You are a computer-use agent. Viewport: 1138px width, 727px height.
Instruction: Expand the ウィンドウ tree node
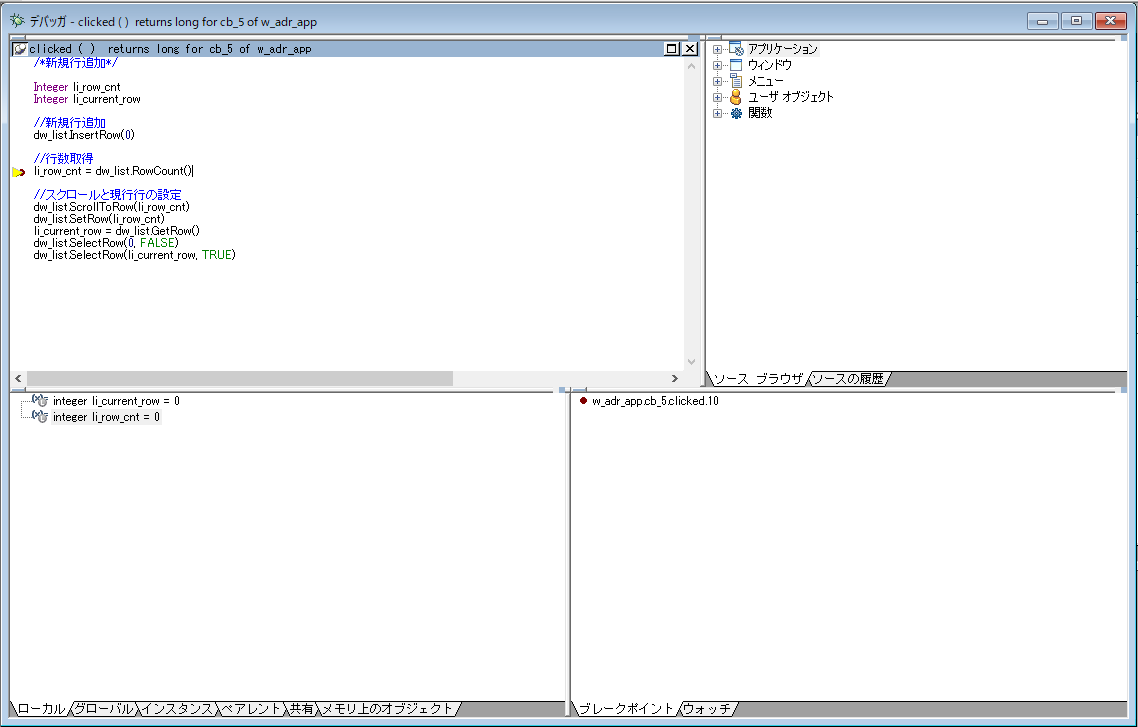[x=717, y=65]
